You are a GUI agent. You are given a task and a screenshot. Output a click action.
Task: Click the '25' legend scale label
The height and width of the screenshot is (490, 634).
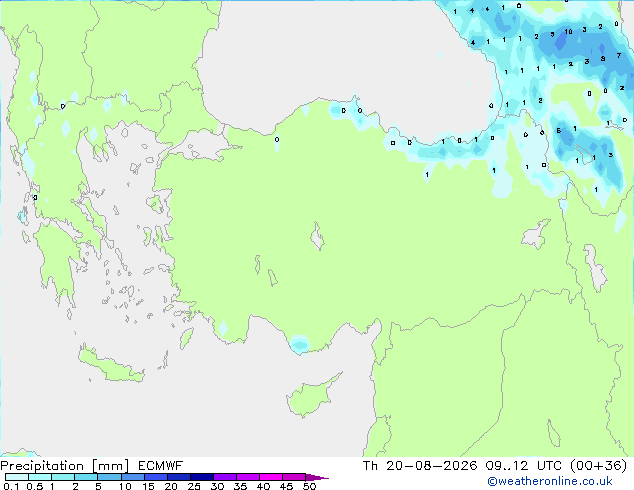click(x=194, y=486)
